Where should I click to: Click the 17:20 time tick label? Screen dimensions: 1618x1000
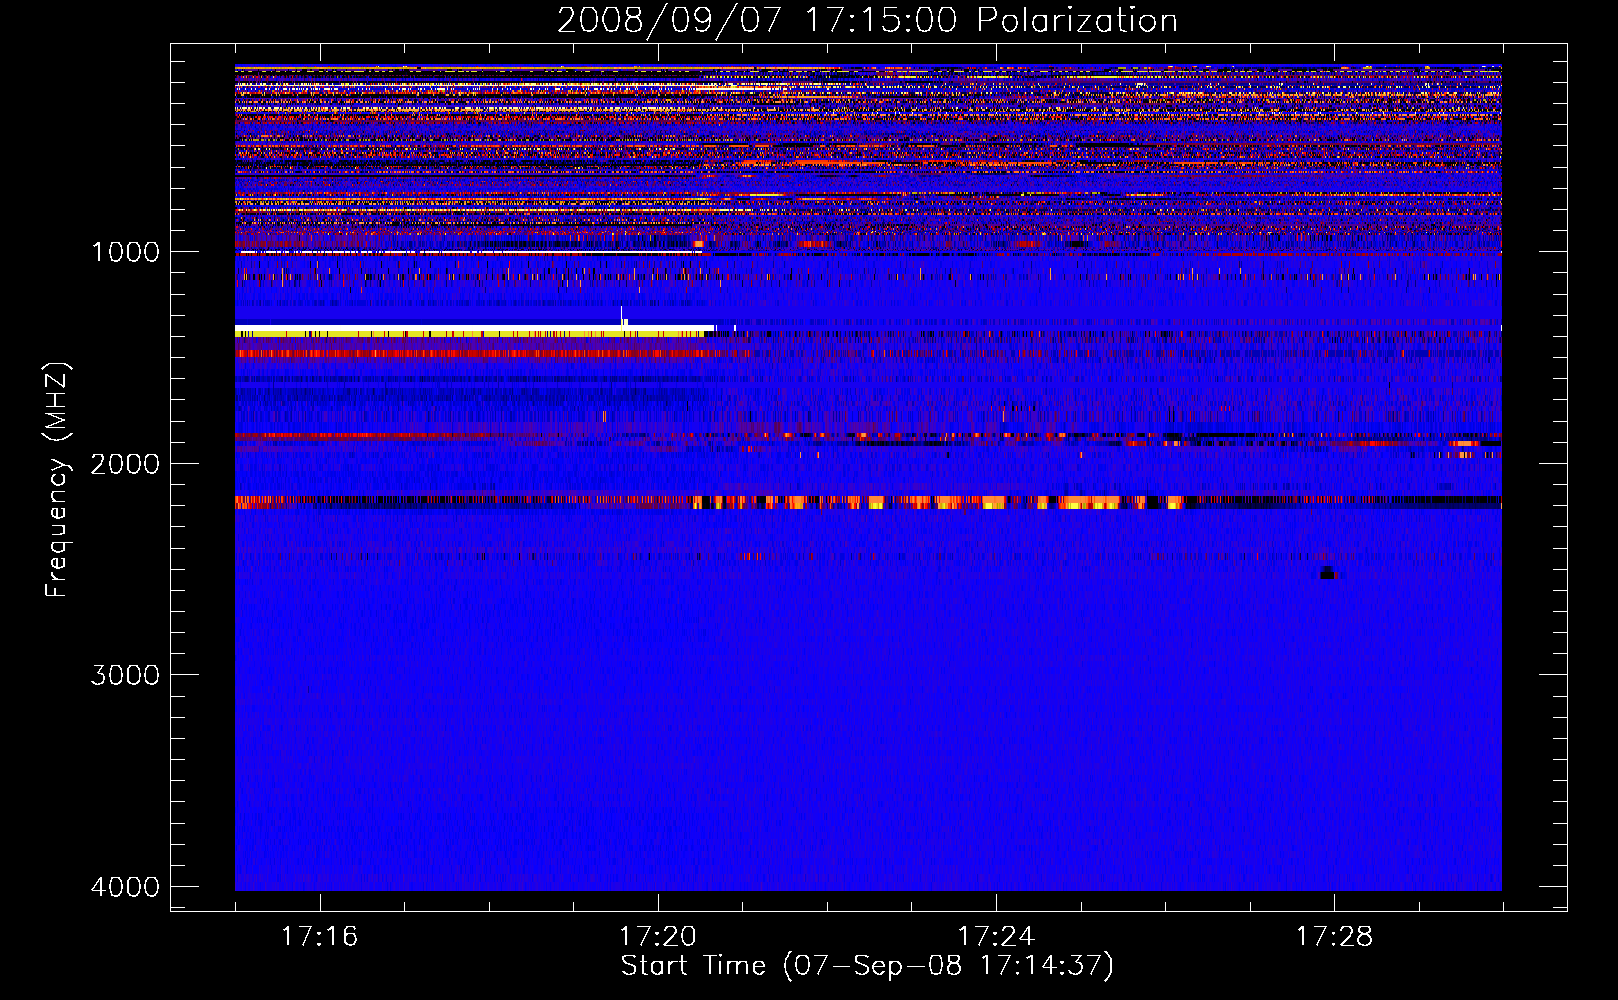click(657, 936)
